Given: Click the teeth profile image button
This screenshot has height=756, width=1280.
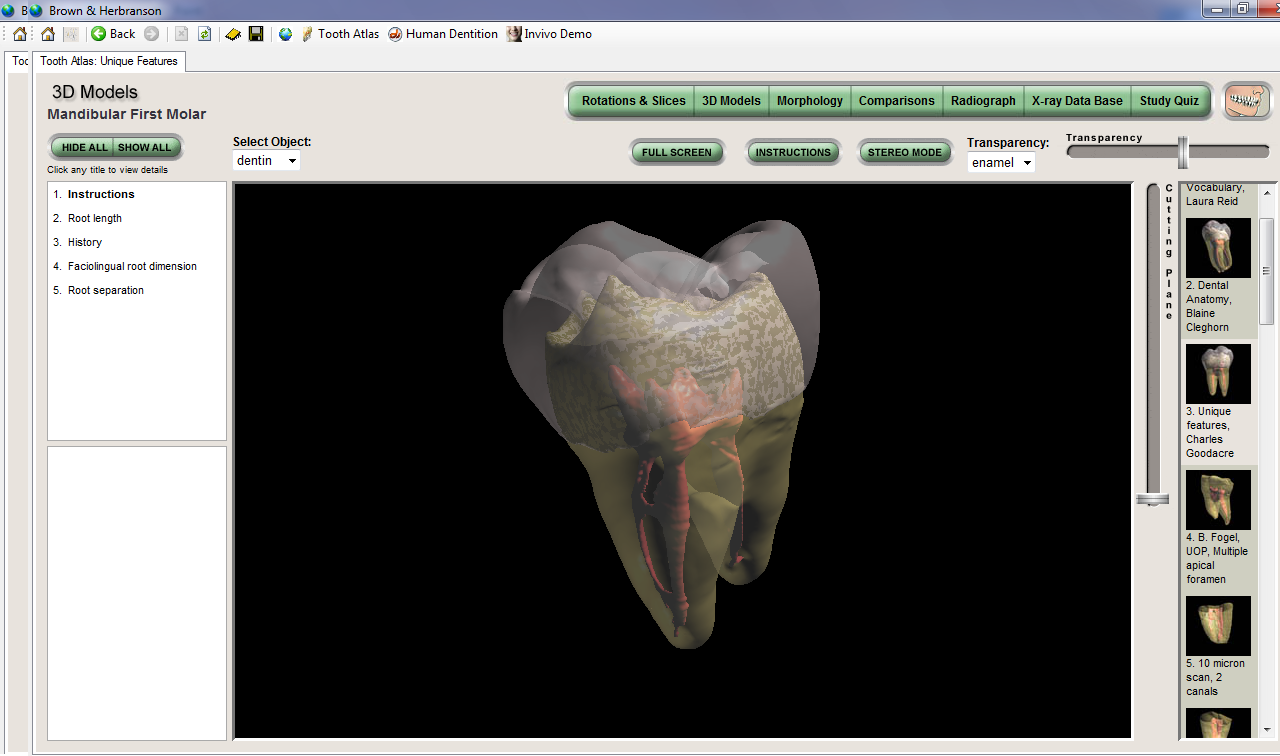Looking at the screenshot, I should click(1246, 101).
